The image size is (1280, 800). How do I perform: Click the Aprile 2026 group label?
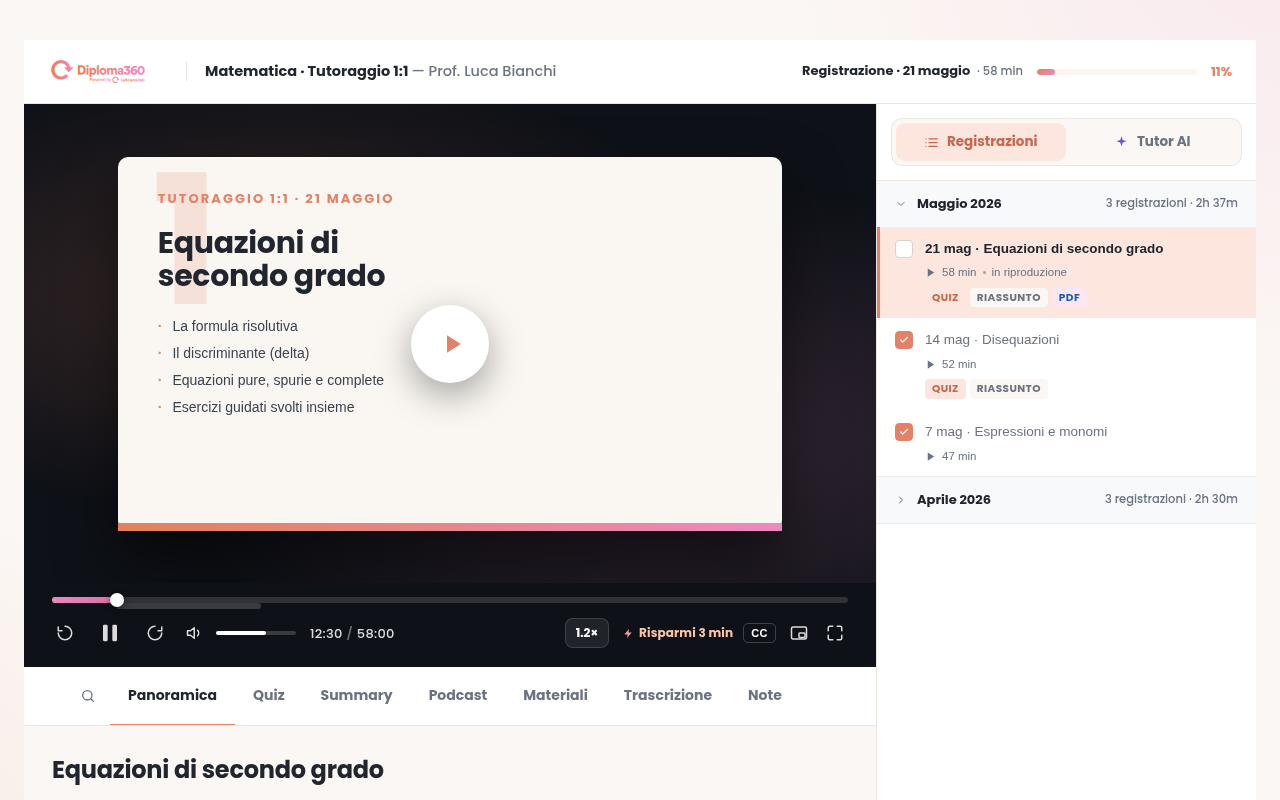click(954, 500)
